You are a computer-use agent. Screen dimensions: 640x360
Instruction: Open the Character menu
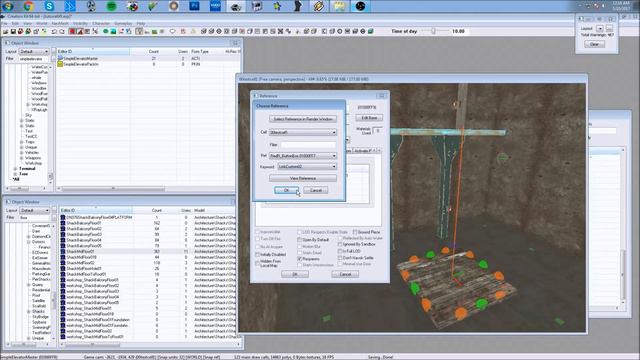pyautogui.click(x=101, y=24)
